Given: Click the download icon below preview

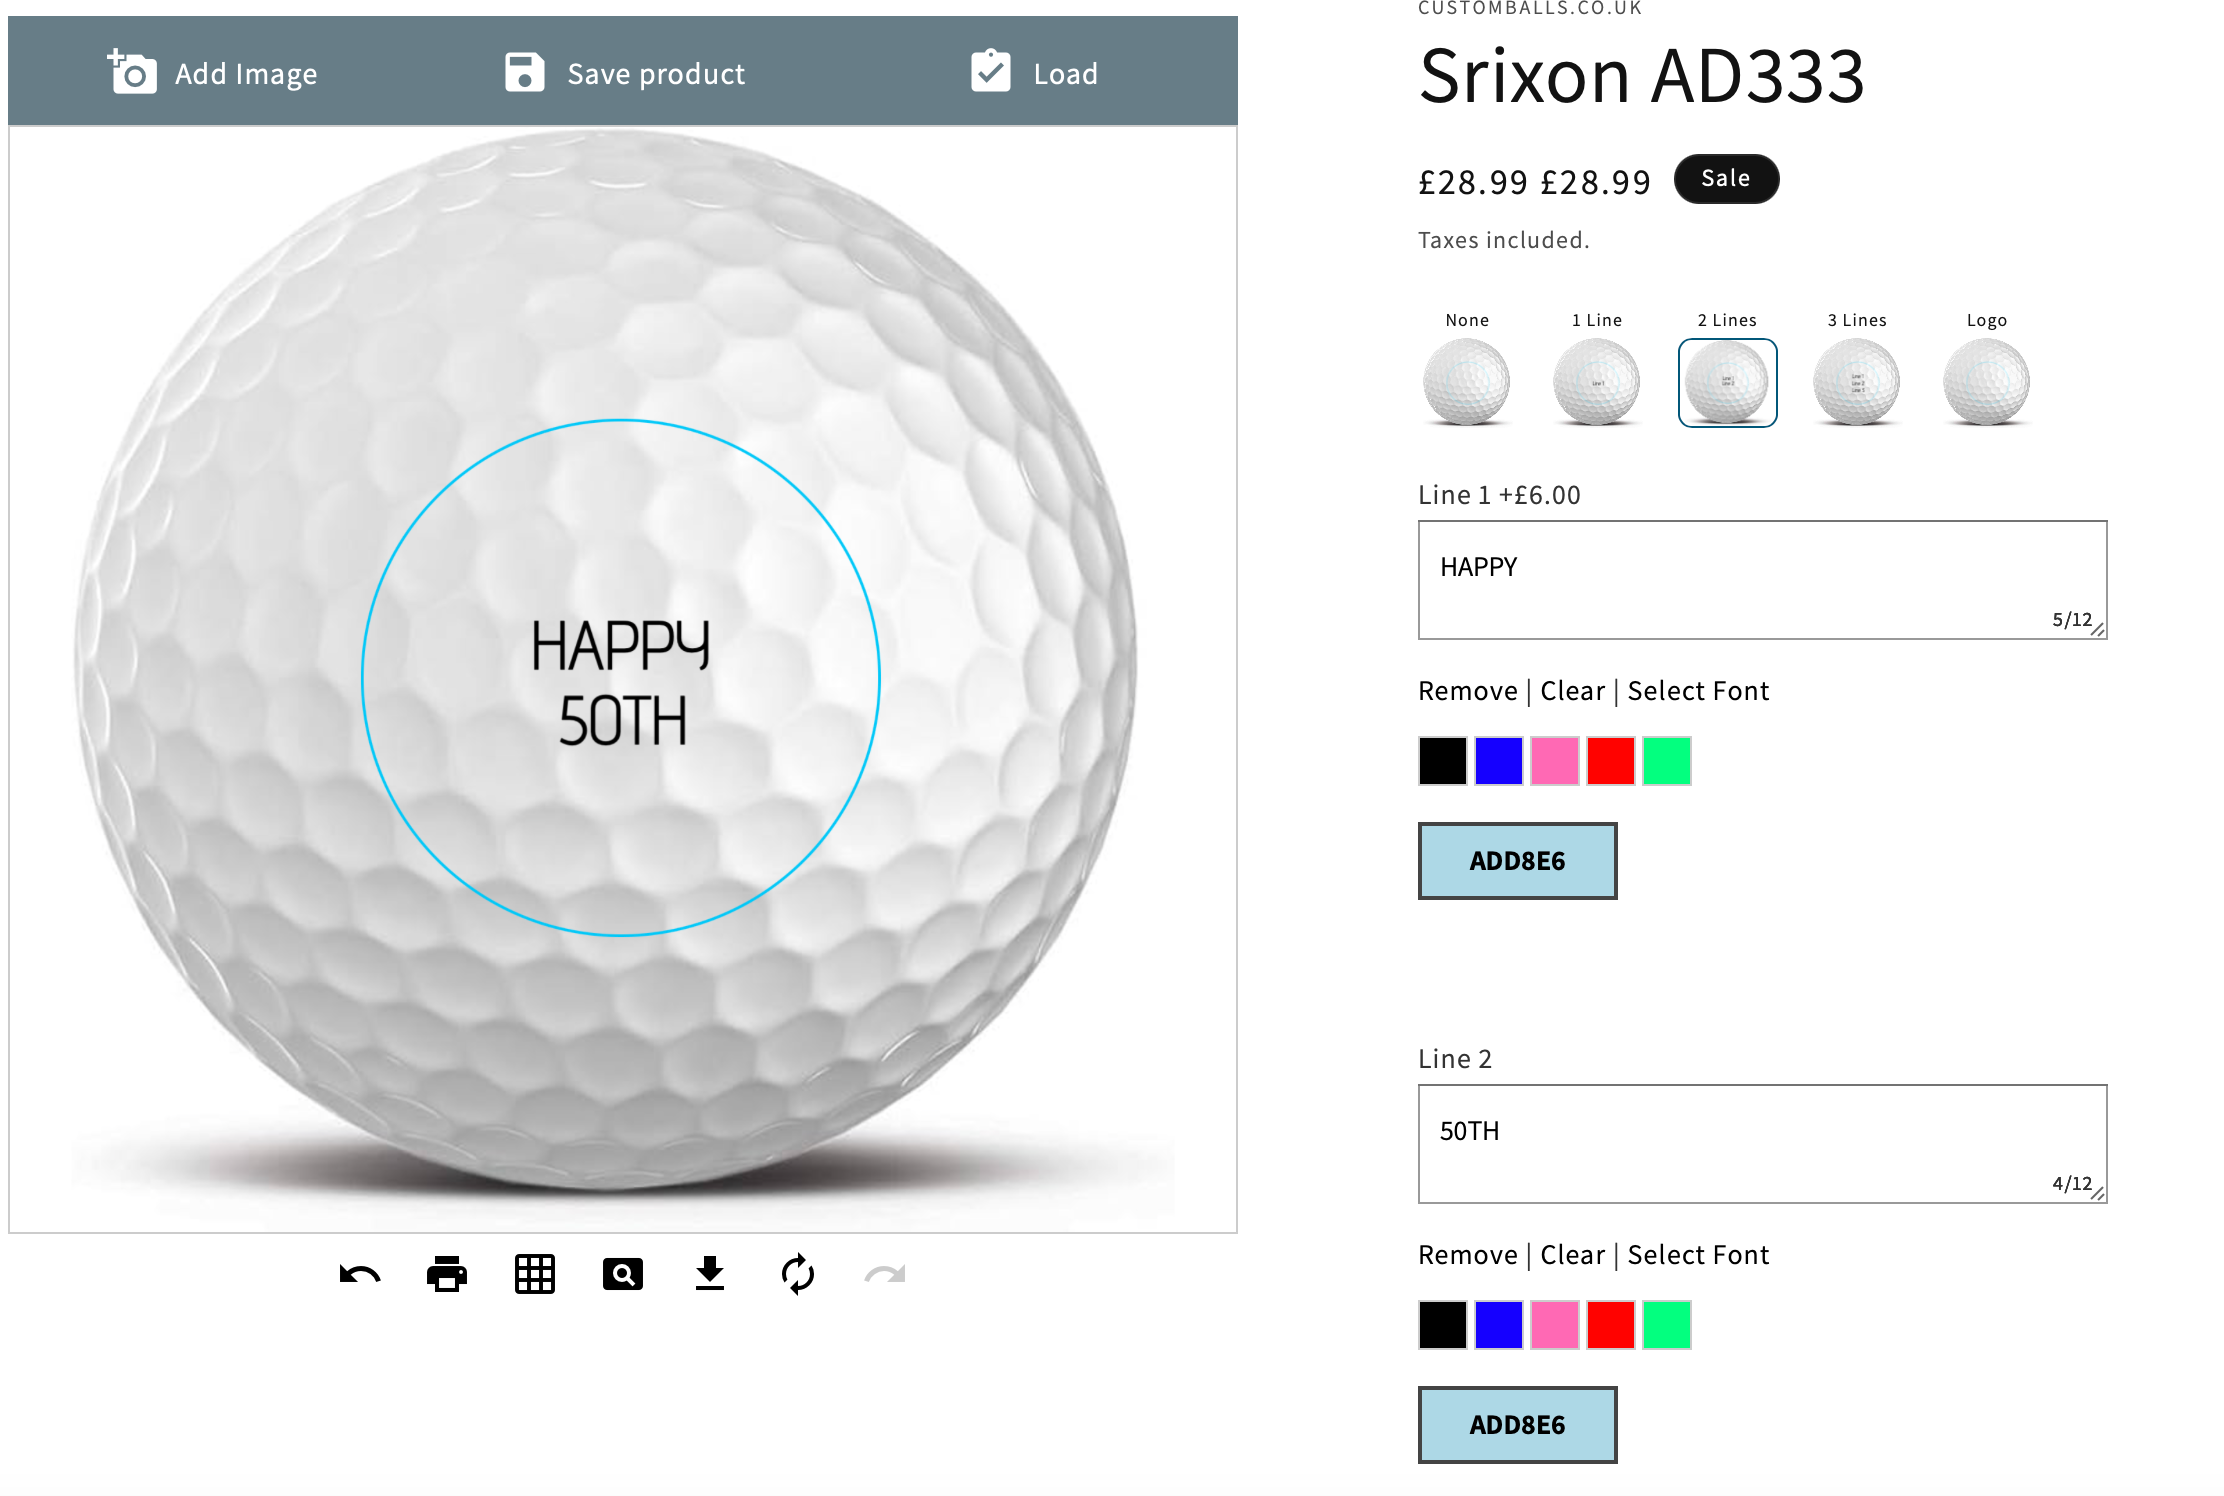Looking at the screenshot, I should pos(710,1274).
